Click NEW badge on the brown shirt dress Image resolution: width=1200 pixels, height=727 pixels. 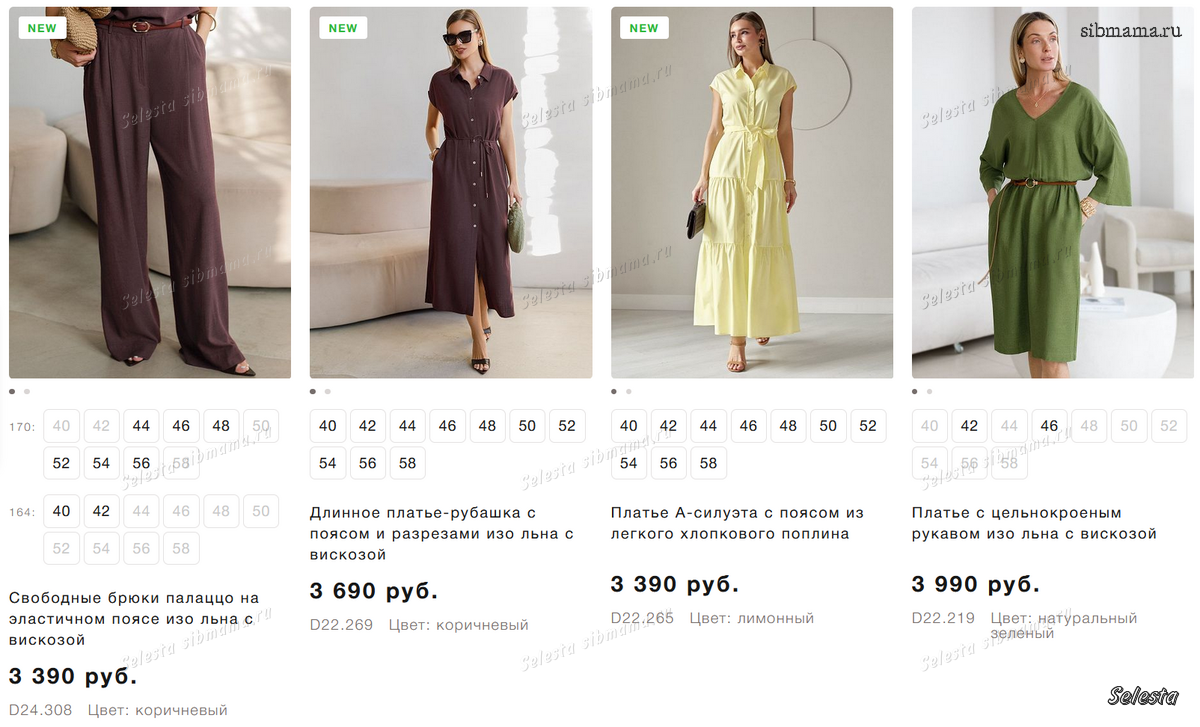pos(343,28)
